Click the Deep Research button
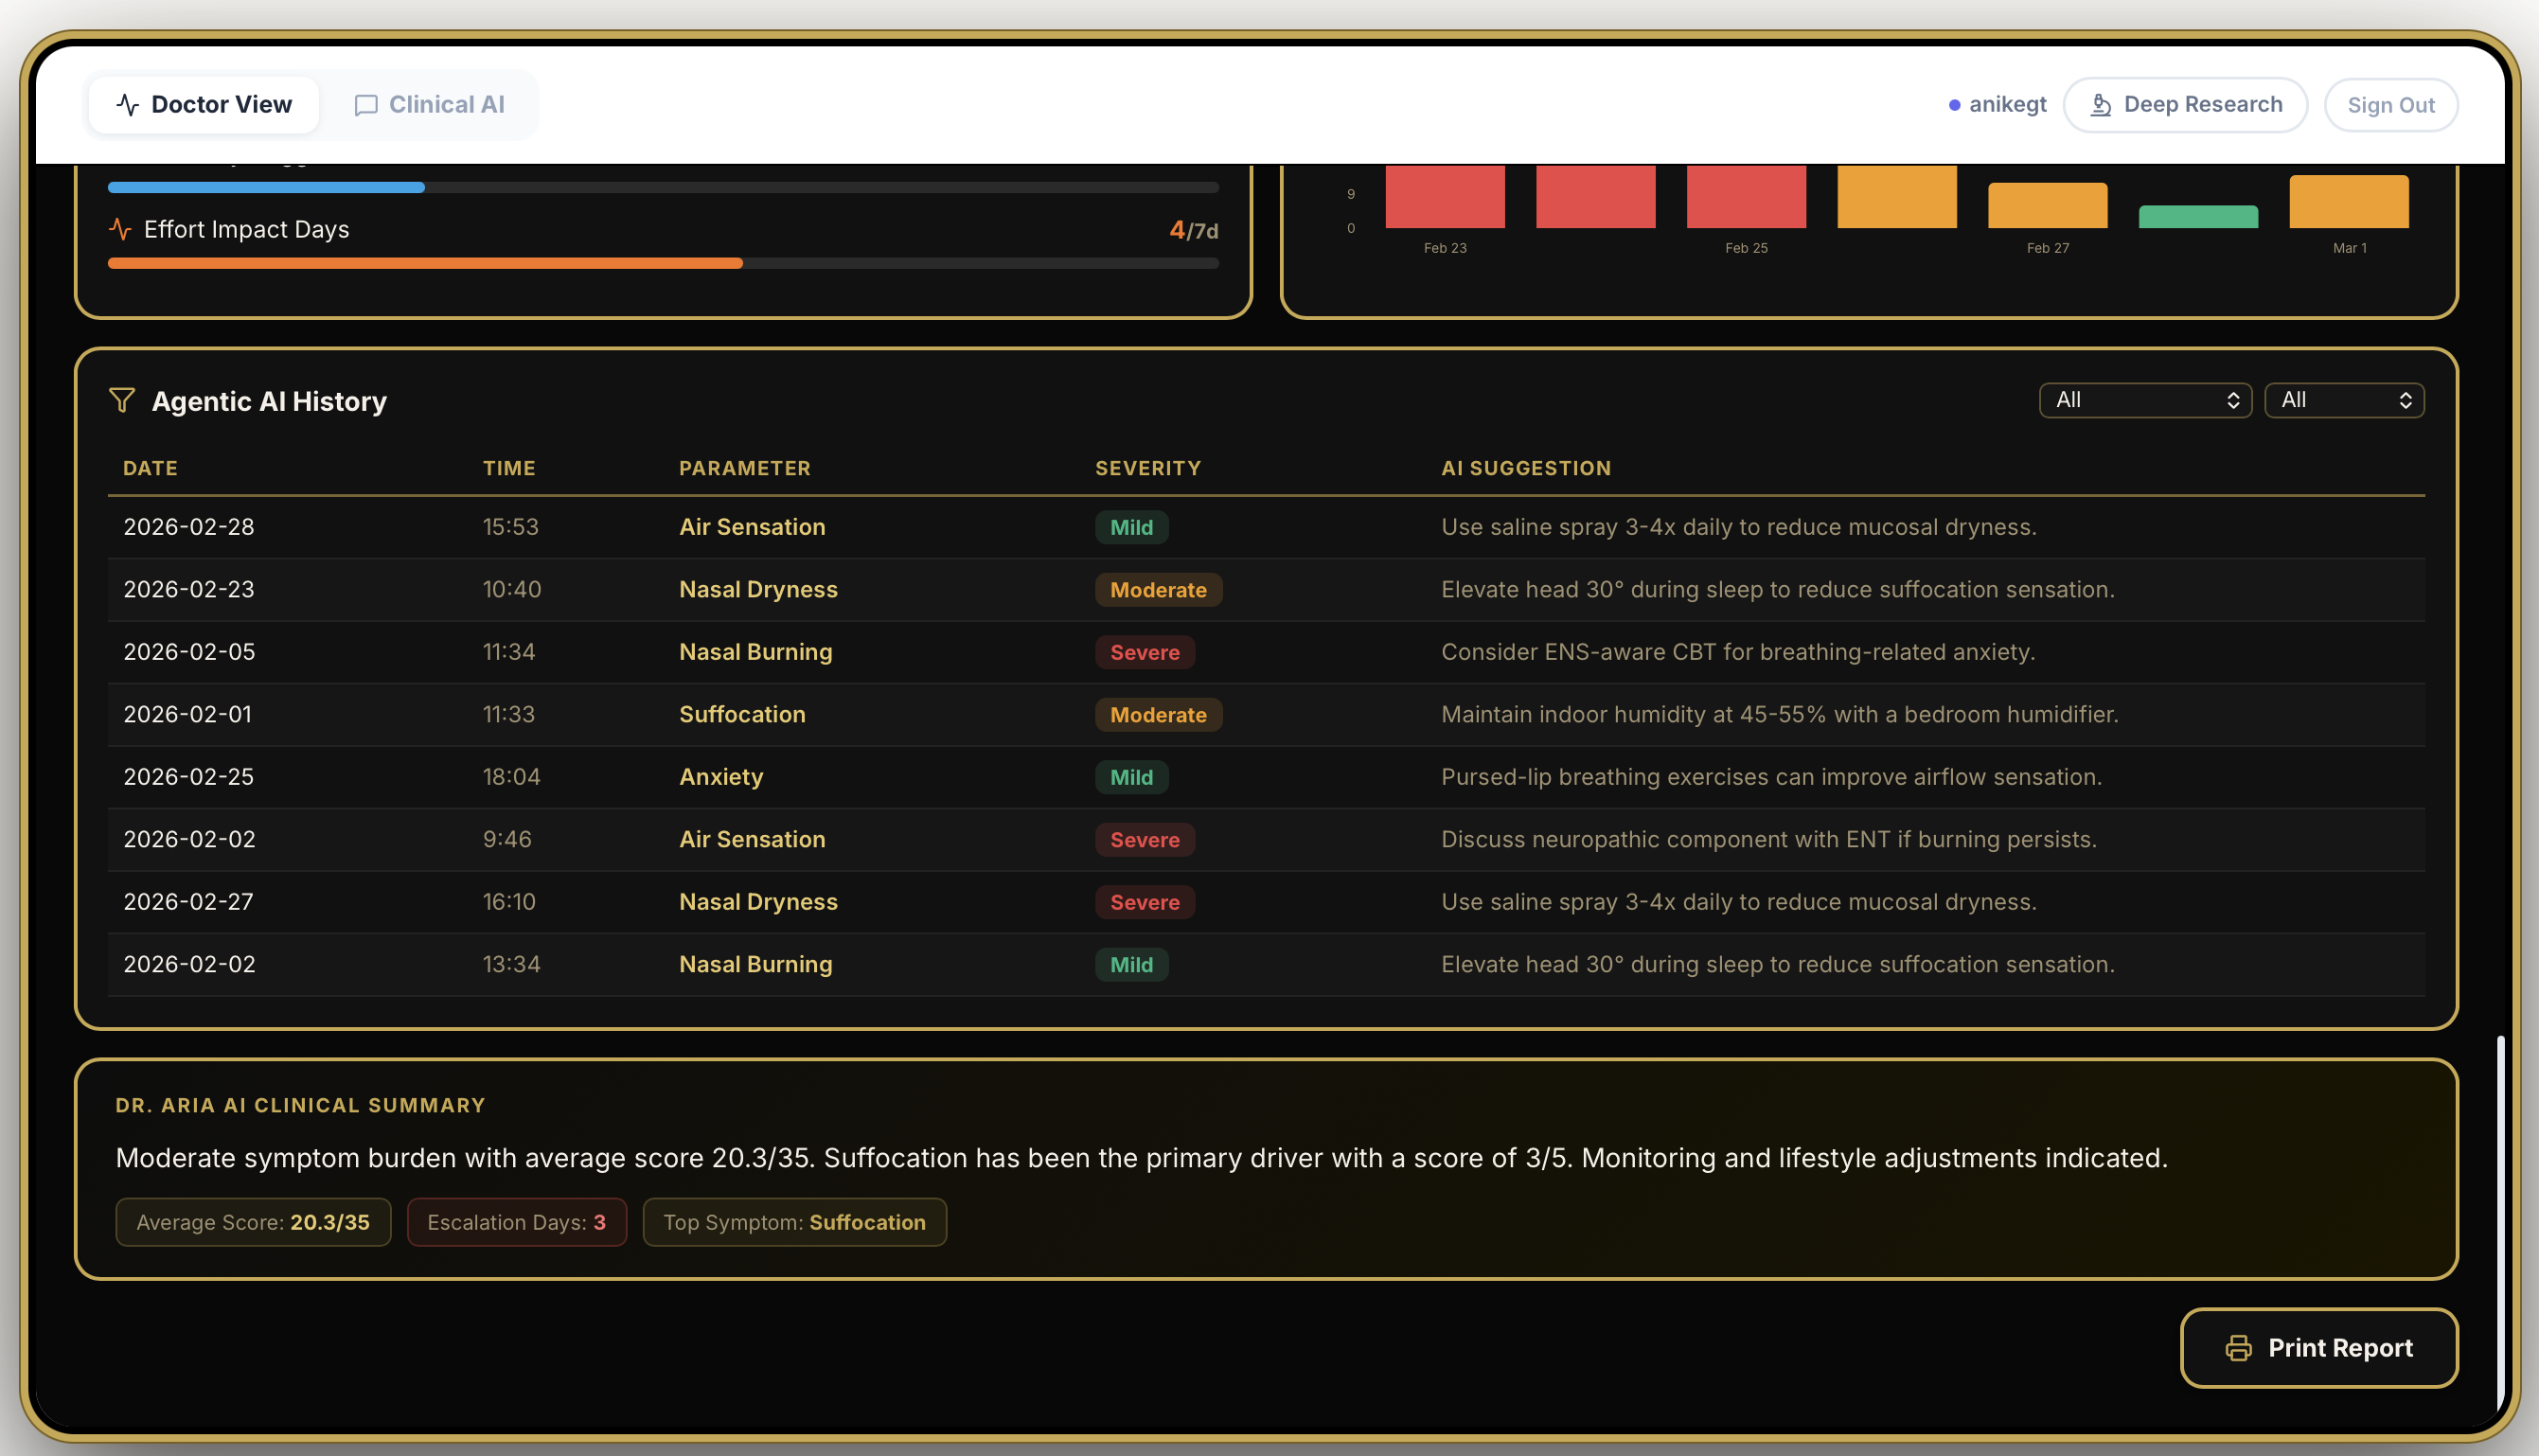The height and width of the screenshot is (1456, 2539). pos(2185,105)
